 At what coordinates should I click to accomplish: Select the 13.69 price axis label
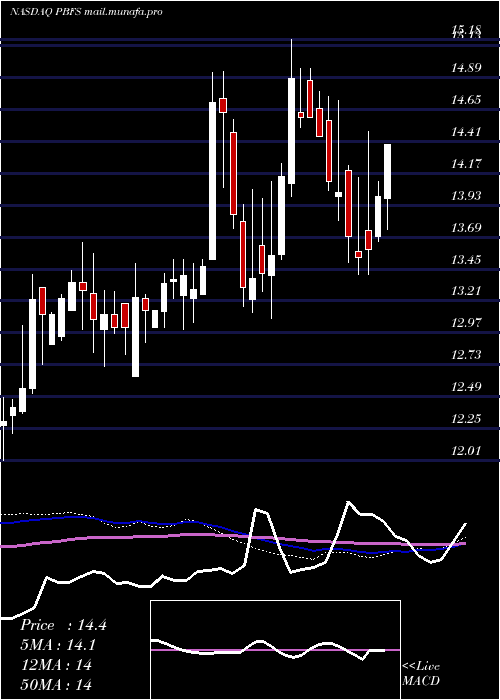click(466, 228)
